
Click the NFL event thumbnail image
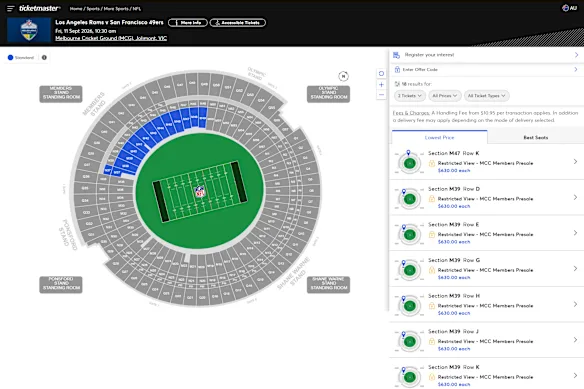tap(29, 30)
